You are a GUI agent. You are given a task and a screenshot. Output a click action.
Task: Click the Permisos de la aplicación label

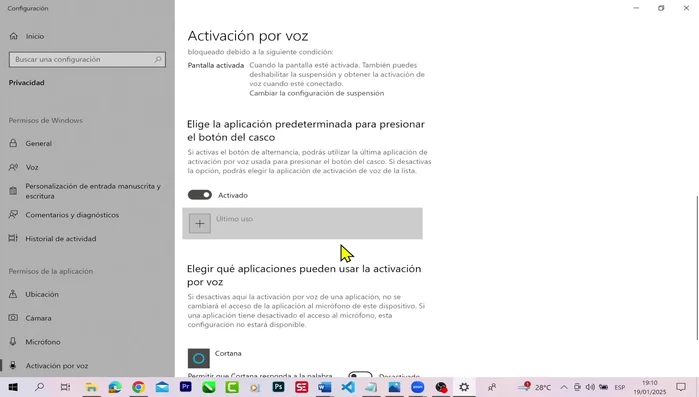[51, 271]
